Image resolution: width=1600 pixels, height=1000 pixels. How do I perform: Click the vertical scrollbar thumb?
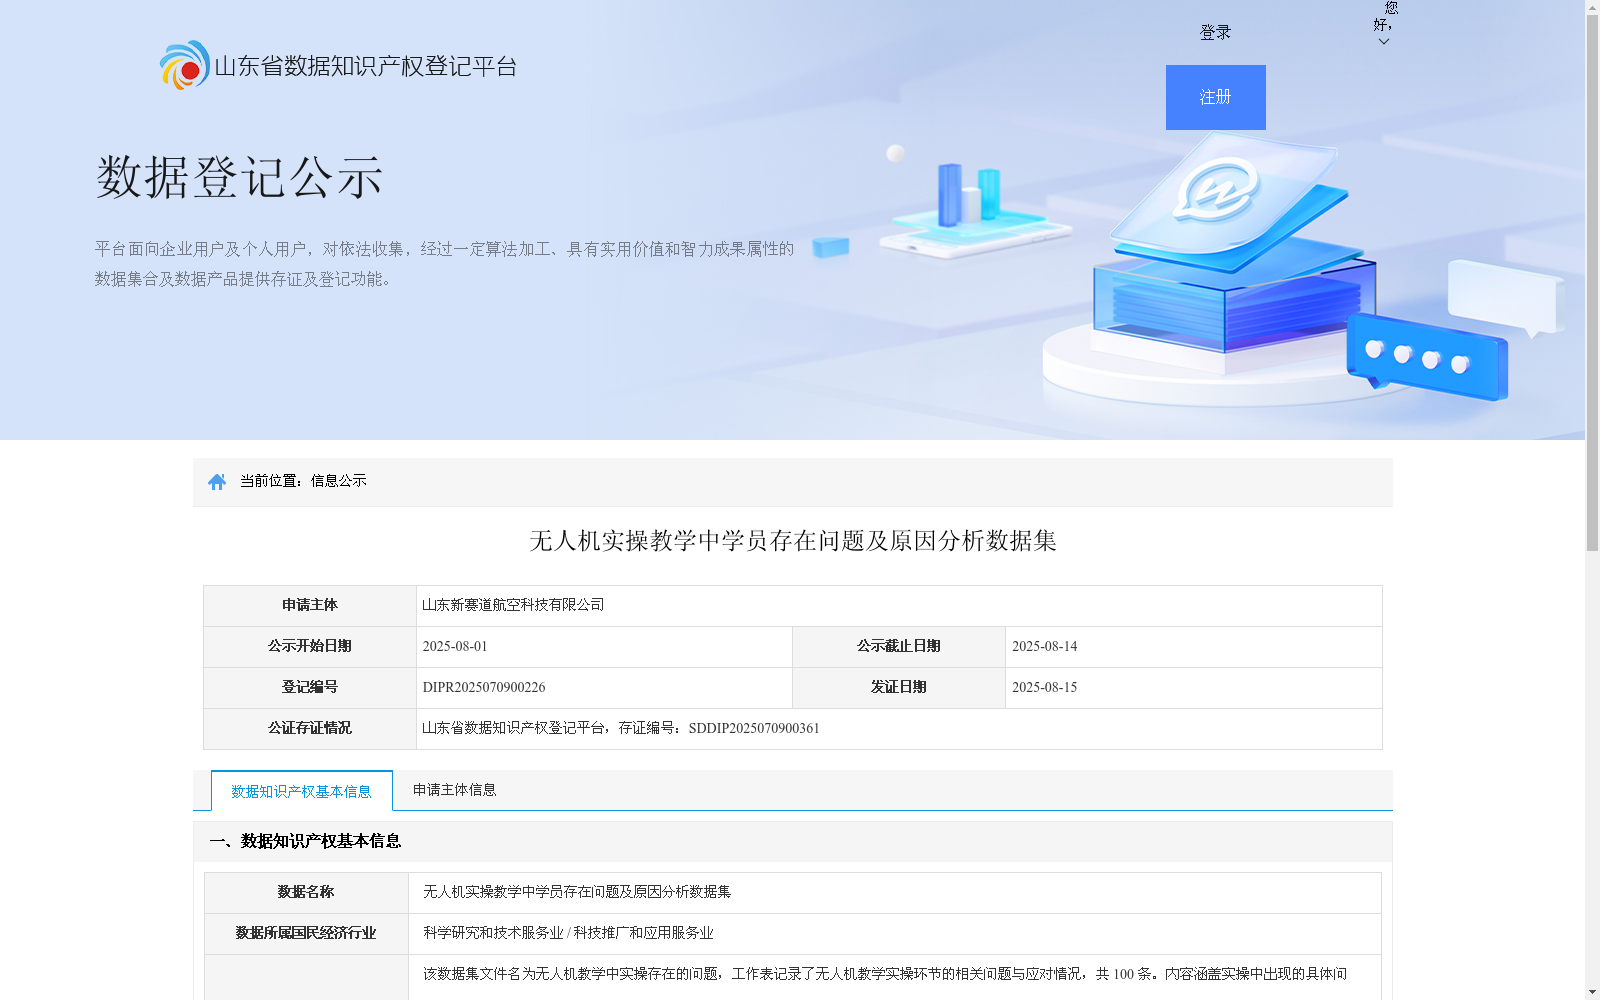tap(1592, 284)
